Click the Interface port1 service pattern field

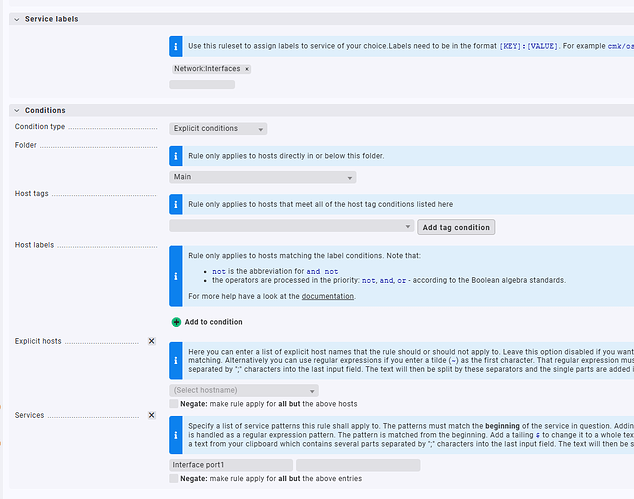click(x=231, y=465)
